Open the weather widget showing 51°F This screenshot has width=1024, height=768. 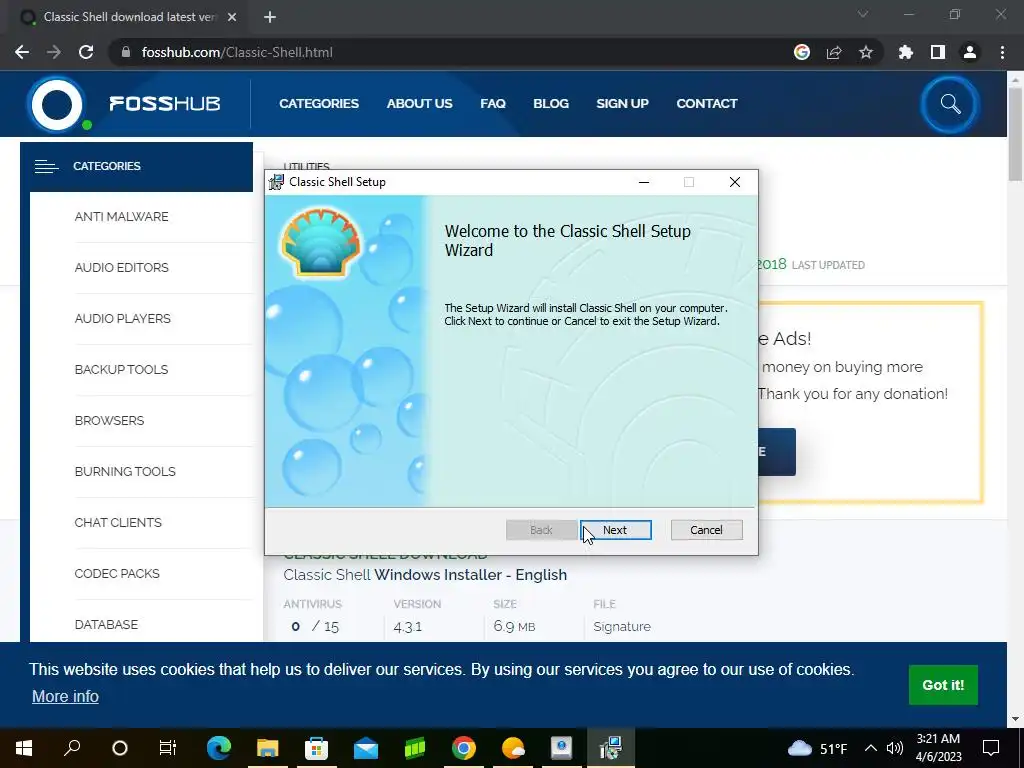click(x=818, y=748)
